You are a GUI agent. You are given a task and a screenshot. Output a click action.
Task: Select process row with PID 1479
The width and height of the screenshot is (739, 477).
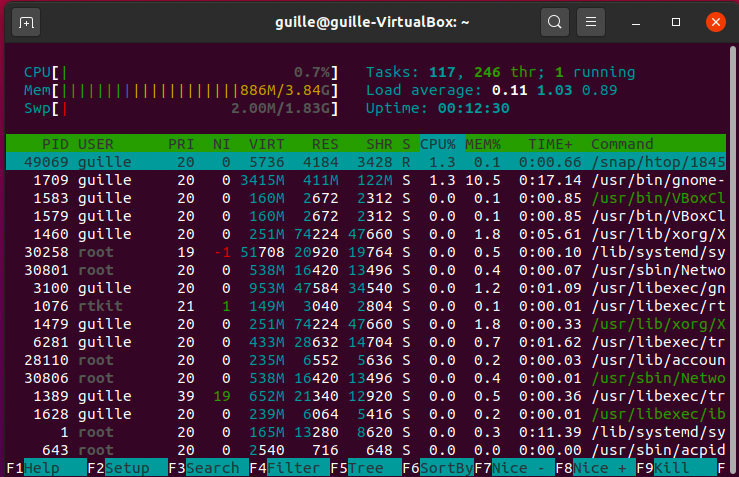(x=366, y=324)
